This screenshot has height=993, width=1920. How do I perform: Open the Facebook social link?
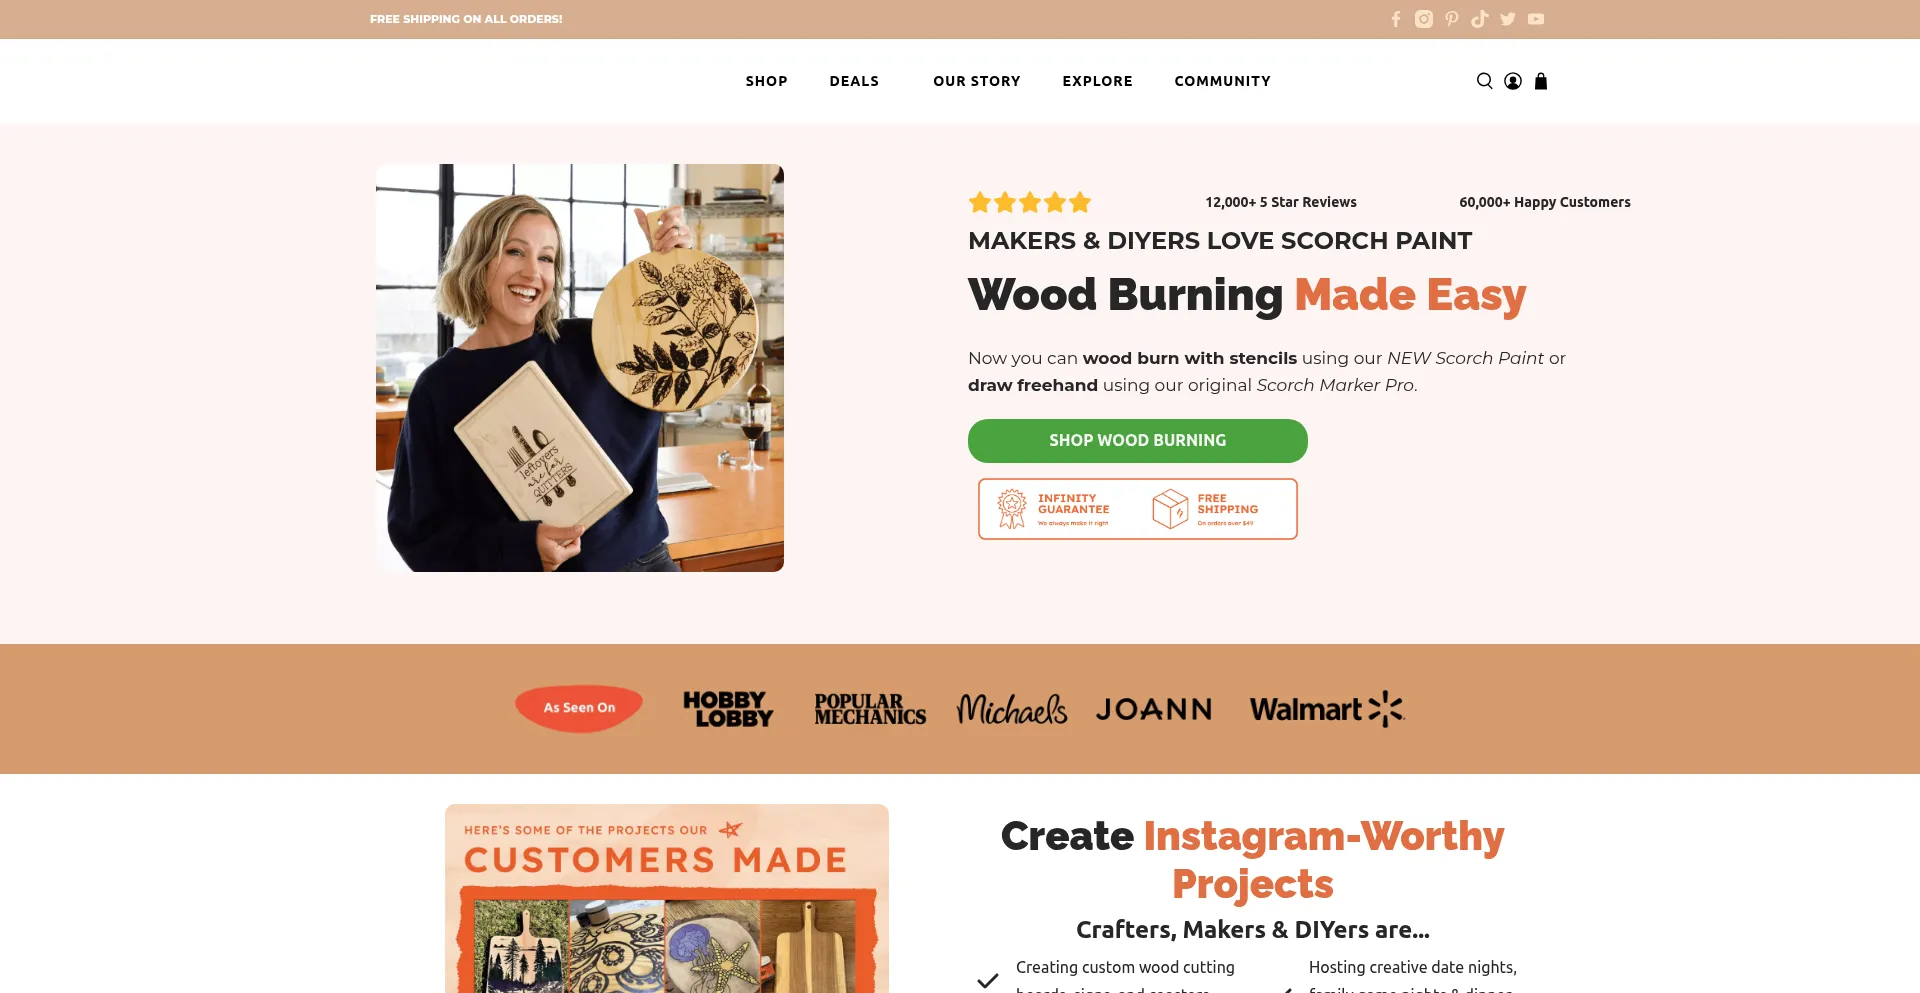[x=1396, y=19]
